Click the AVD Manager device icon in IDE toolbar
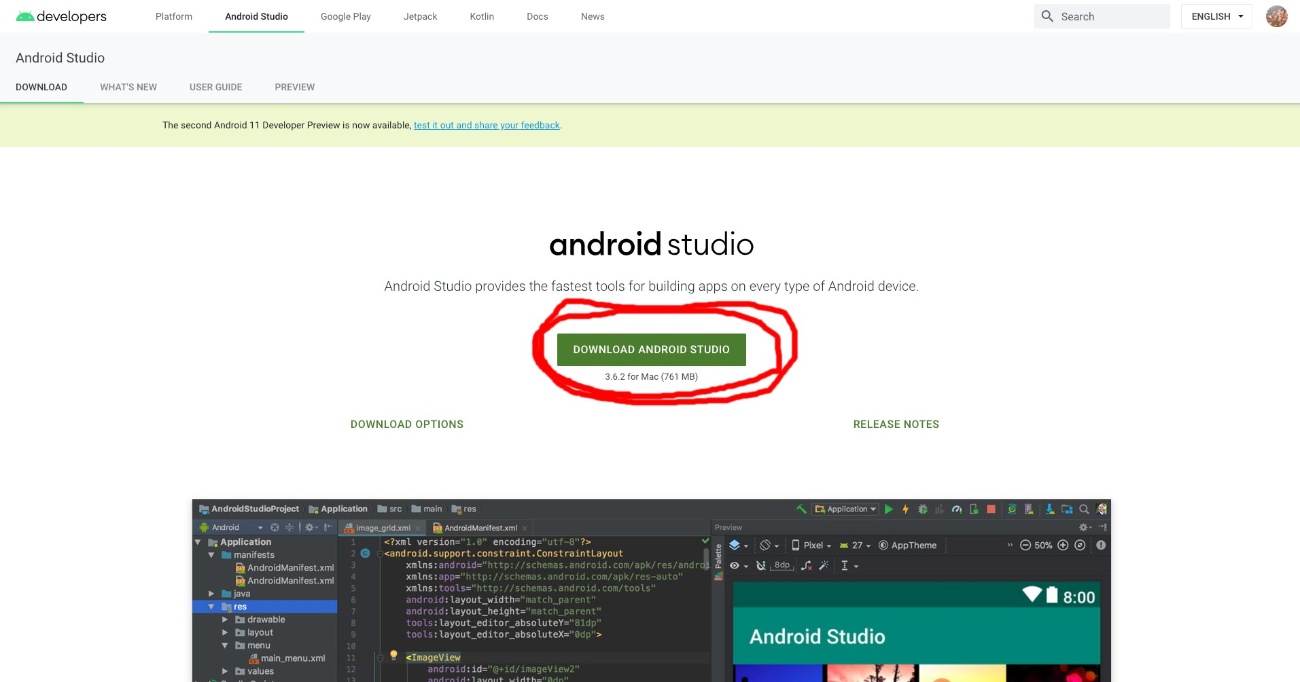Image resolution: width=1300 pixels, height=682 pixels. 1028,509
